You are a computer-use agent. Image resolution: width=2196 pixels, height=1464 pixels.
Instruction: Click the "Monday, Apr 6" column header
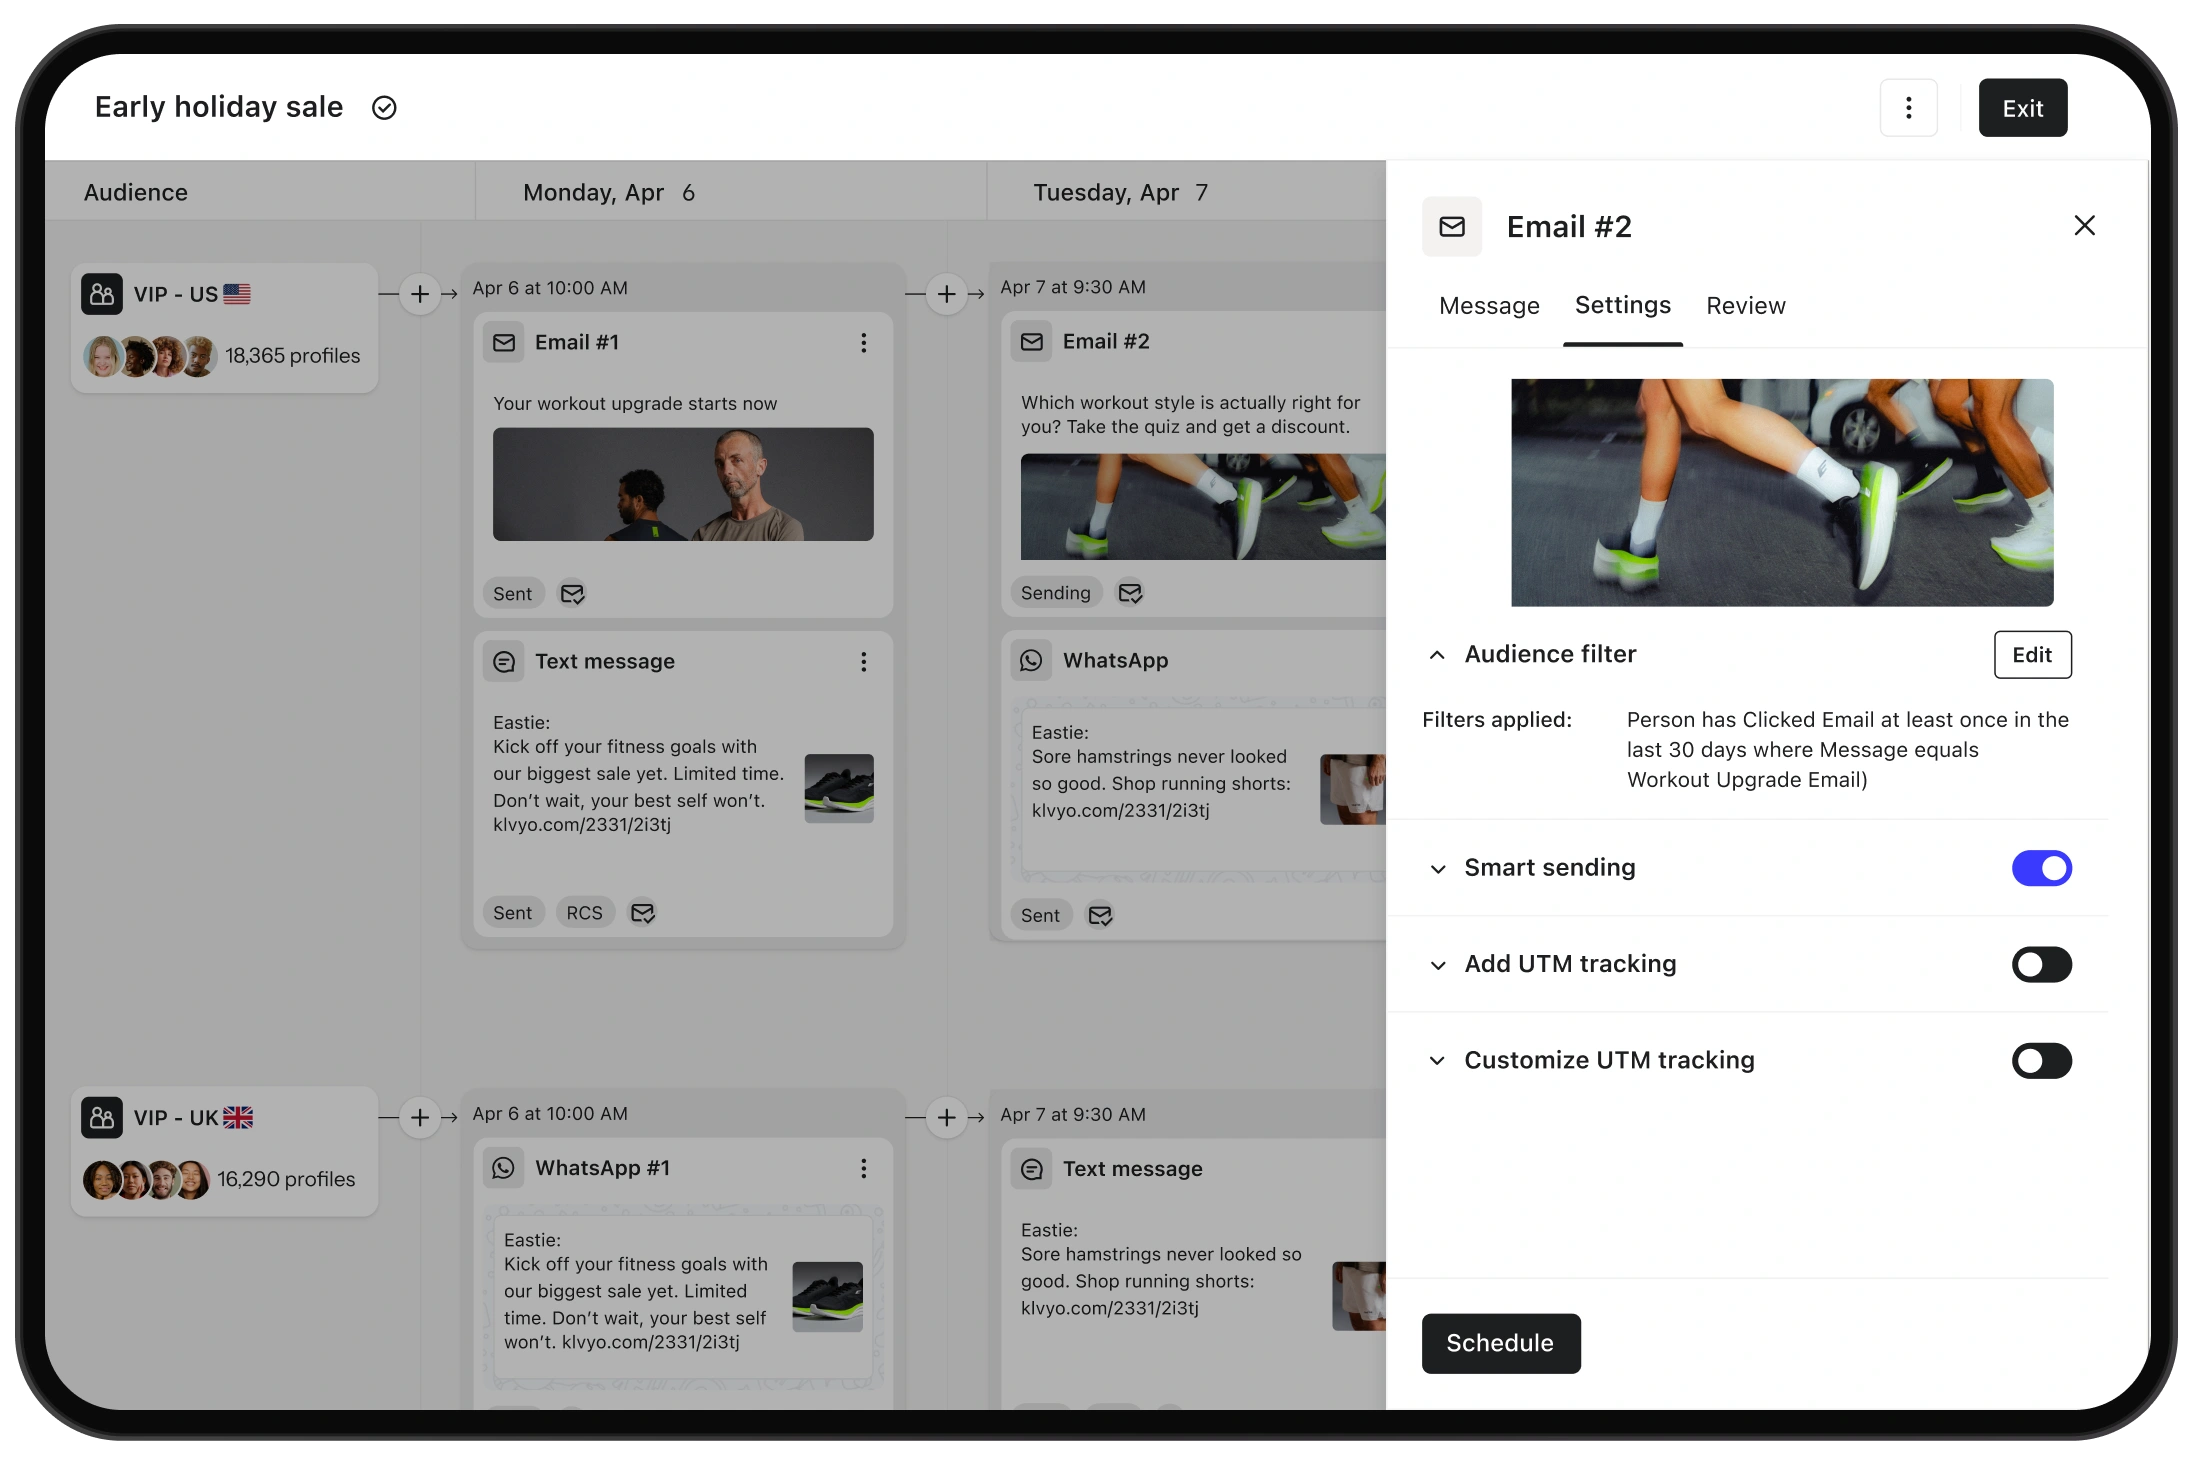tap(608, 193)
